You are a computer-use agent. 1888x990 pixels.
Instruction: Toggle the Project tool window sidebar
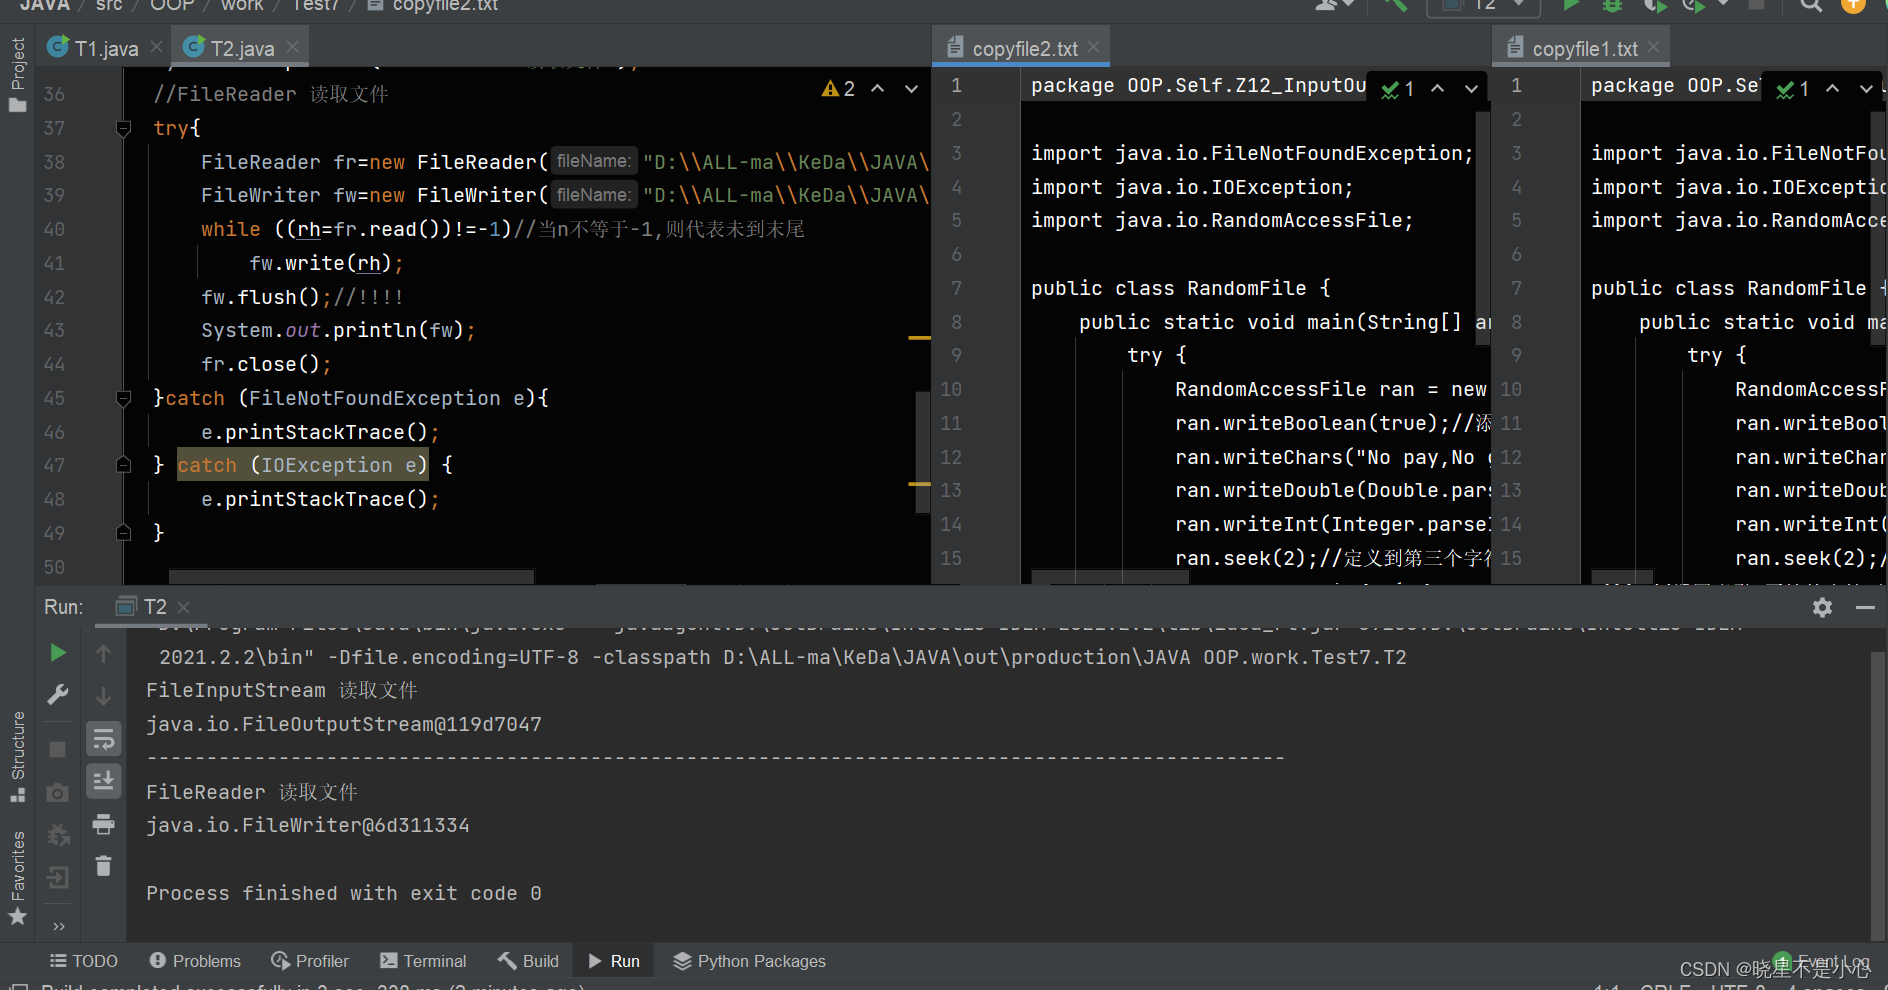click(x=17, y=75)
